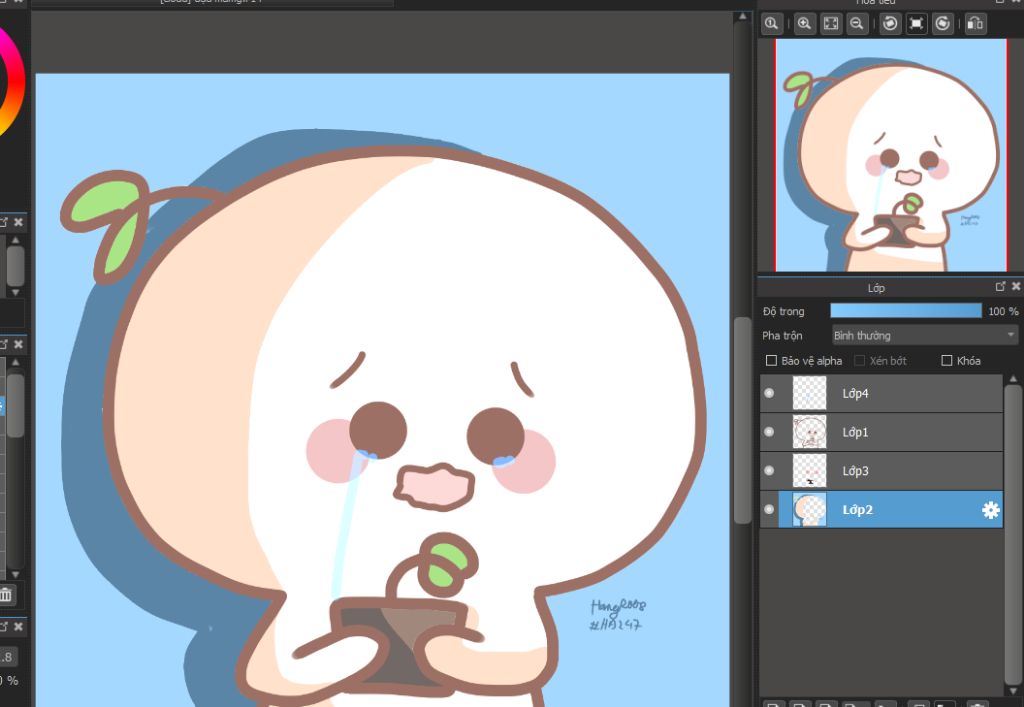Close the upper left side panel
Screen dimensions: 1024x707
(x=18, y=222)
